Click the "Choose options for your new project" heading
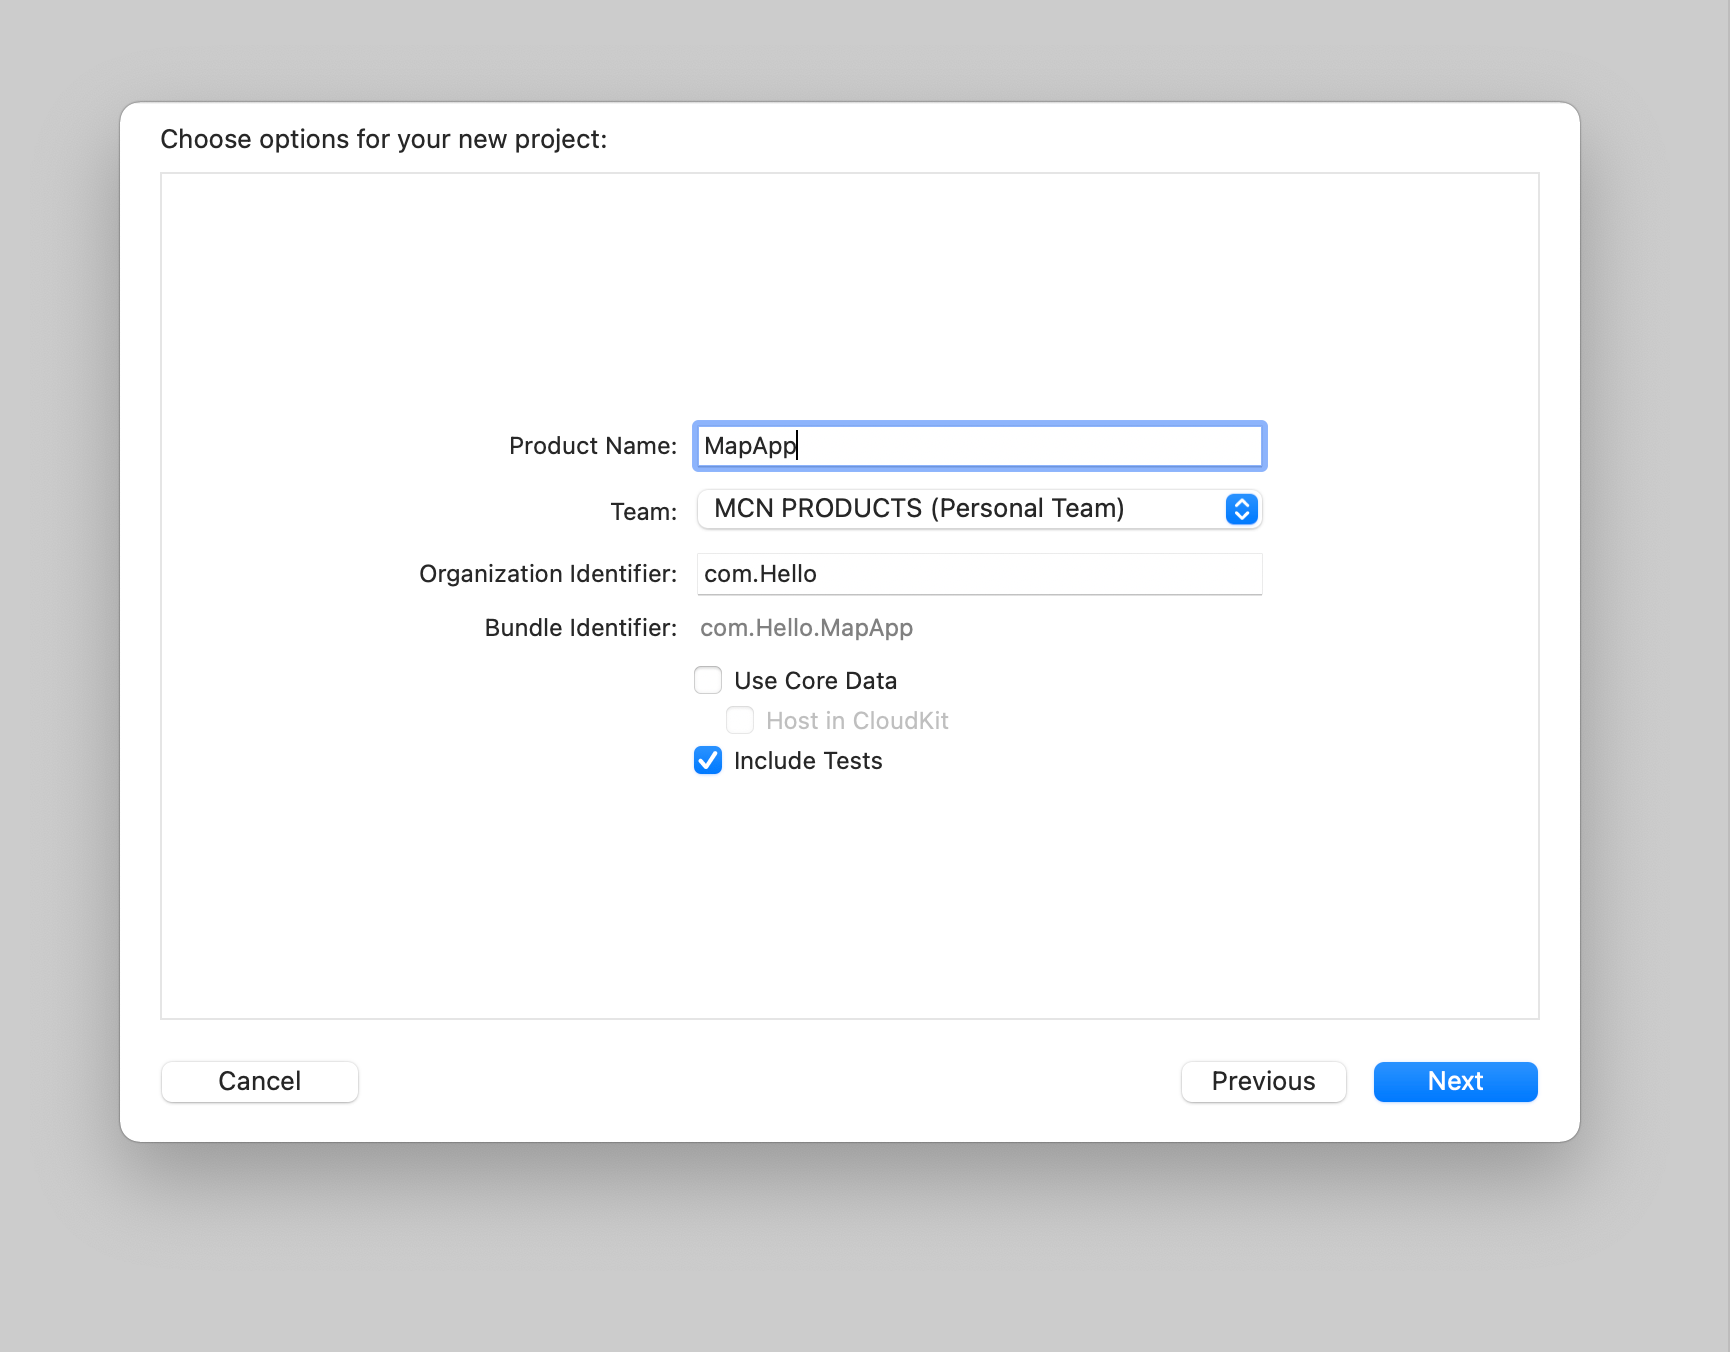 [383, 139]
